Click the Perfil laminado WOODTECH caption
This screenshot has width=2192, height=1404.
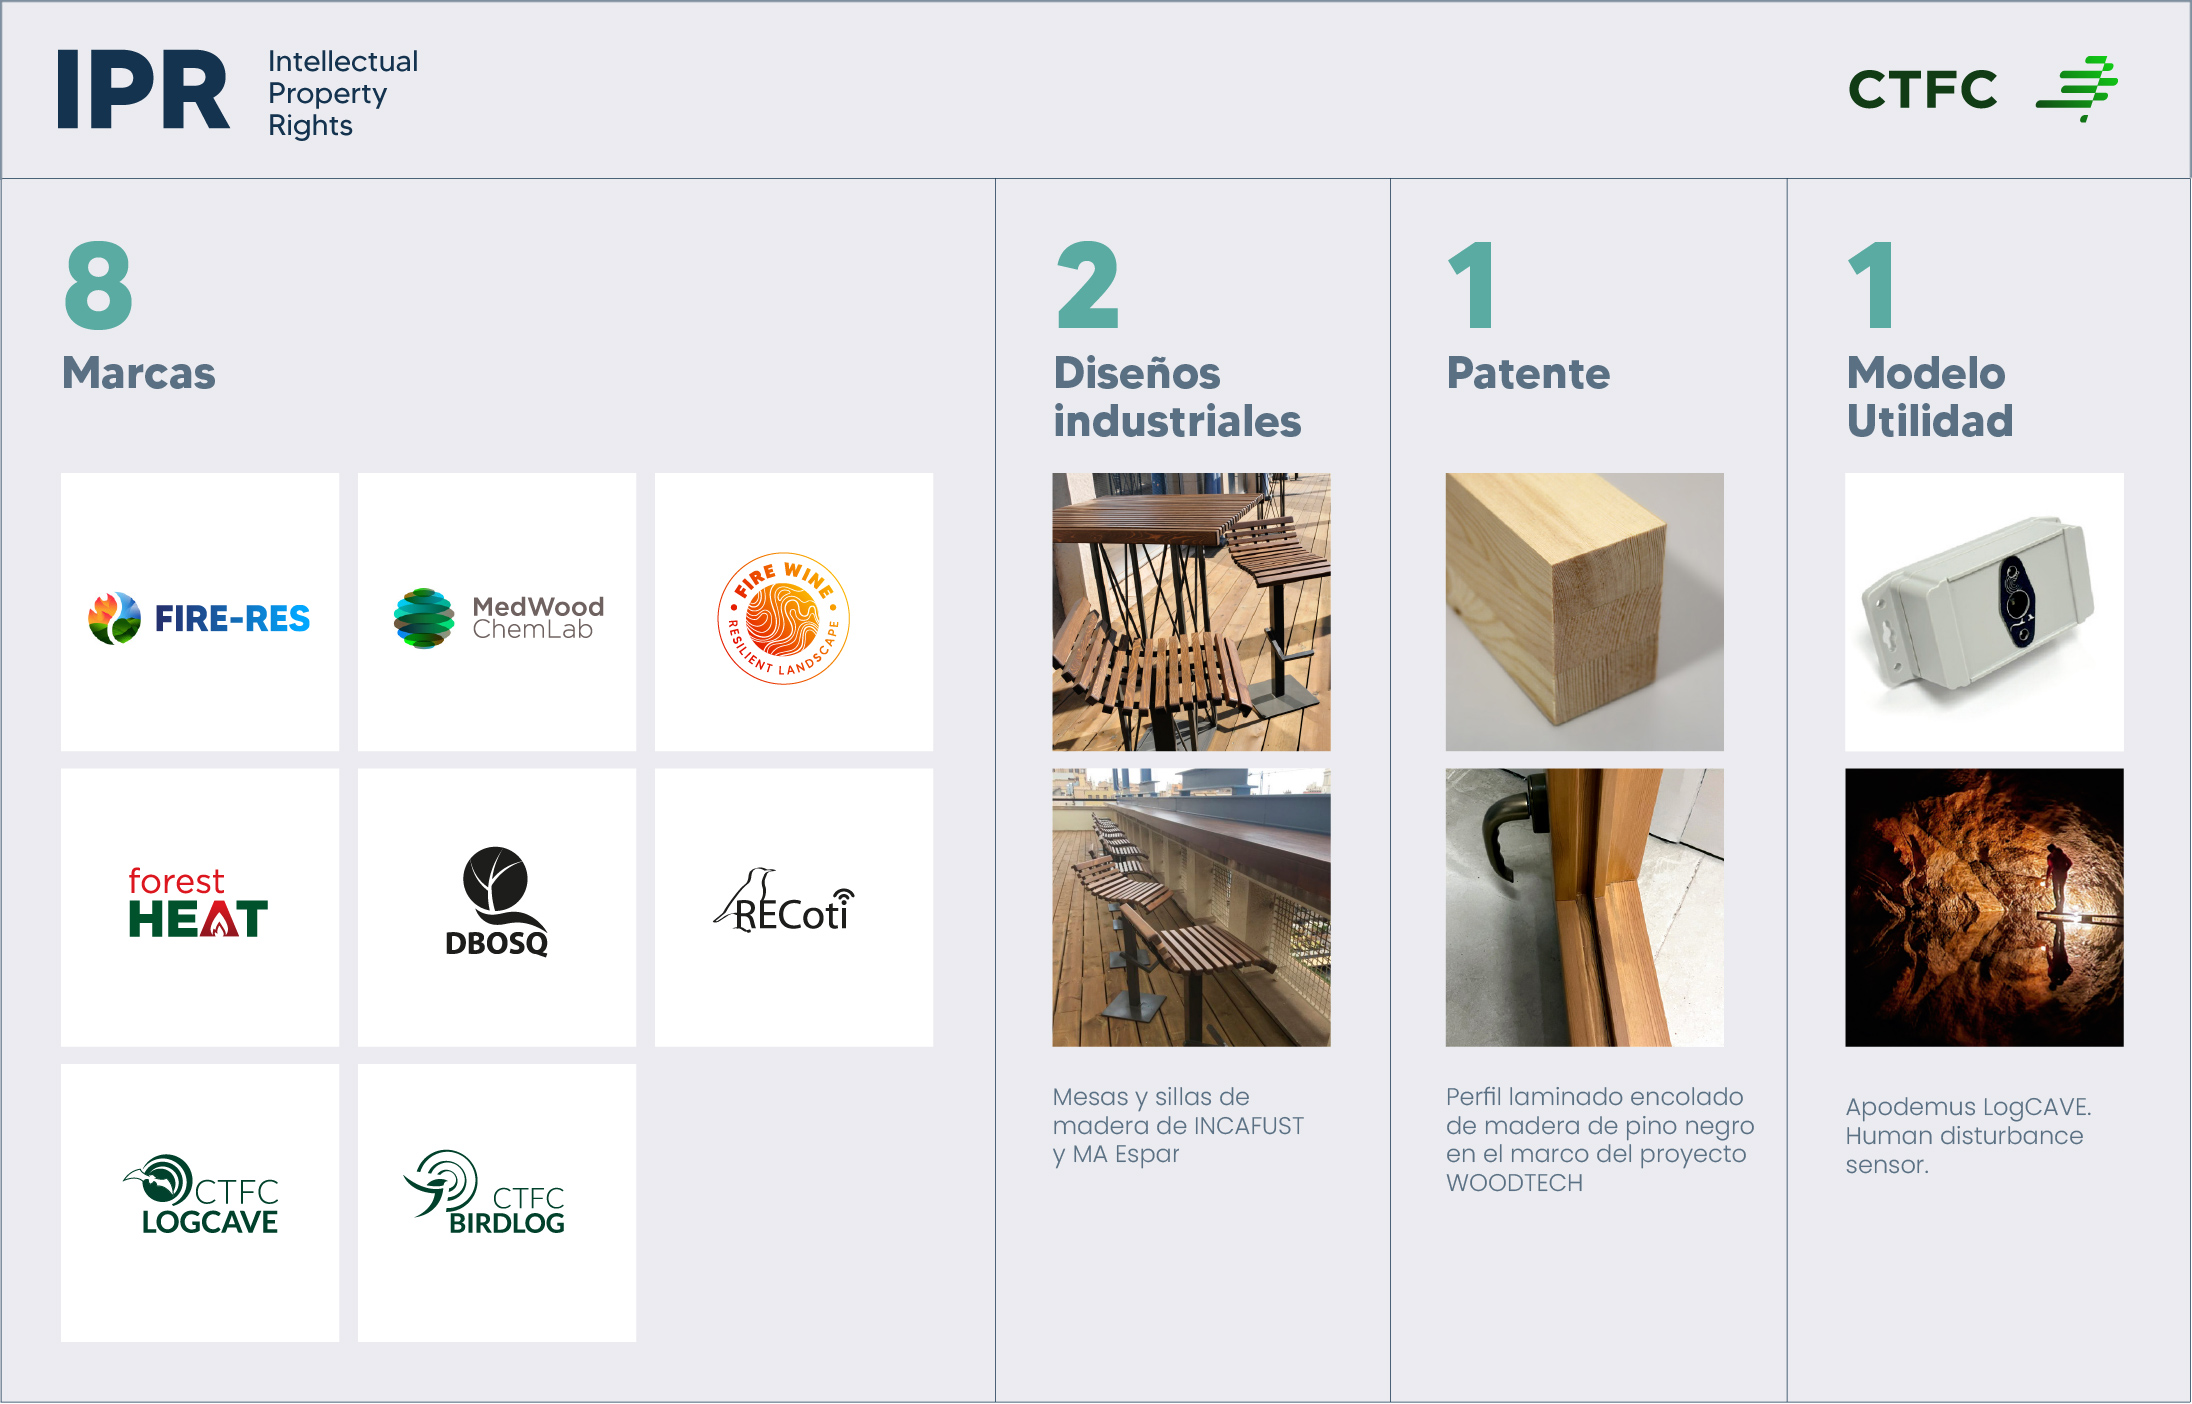1599,1139
